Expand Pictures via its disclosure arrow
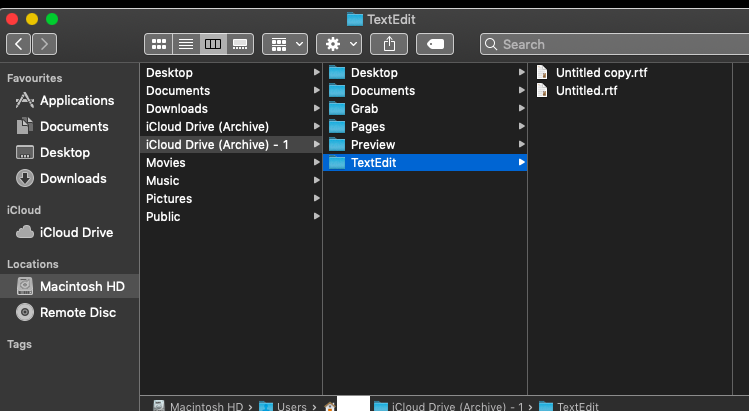This screenshot has height=411, width=749. click(x=316, y=198)
